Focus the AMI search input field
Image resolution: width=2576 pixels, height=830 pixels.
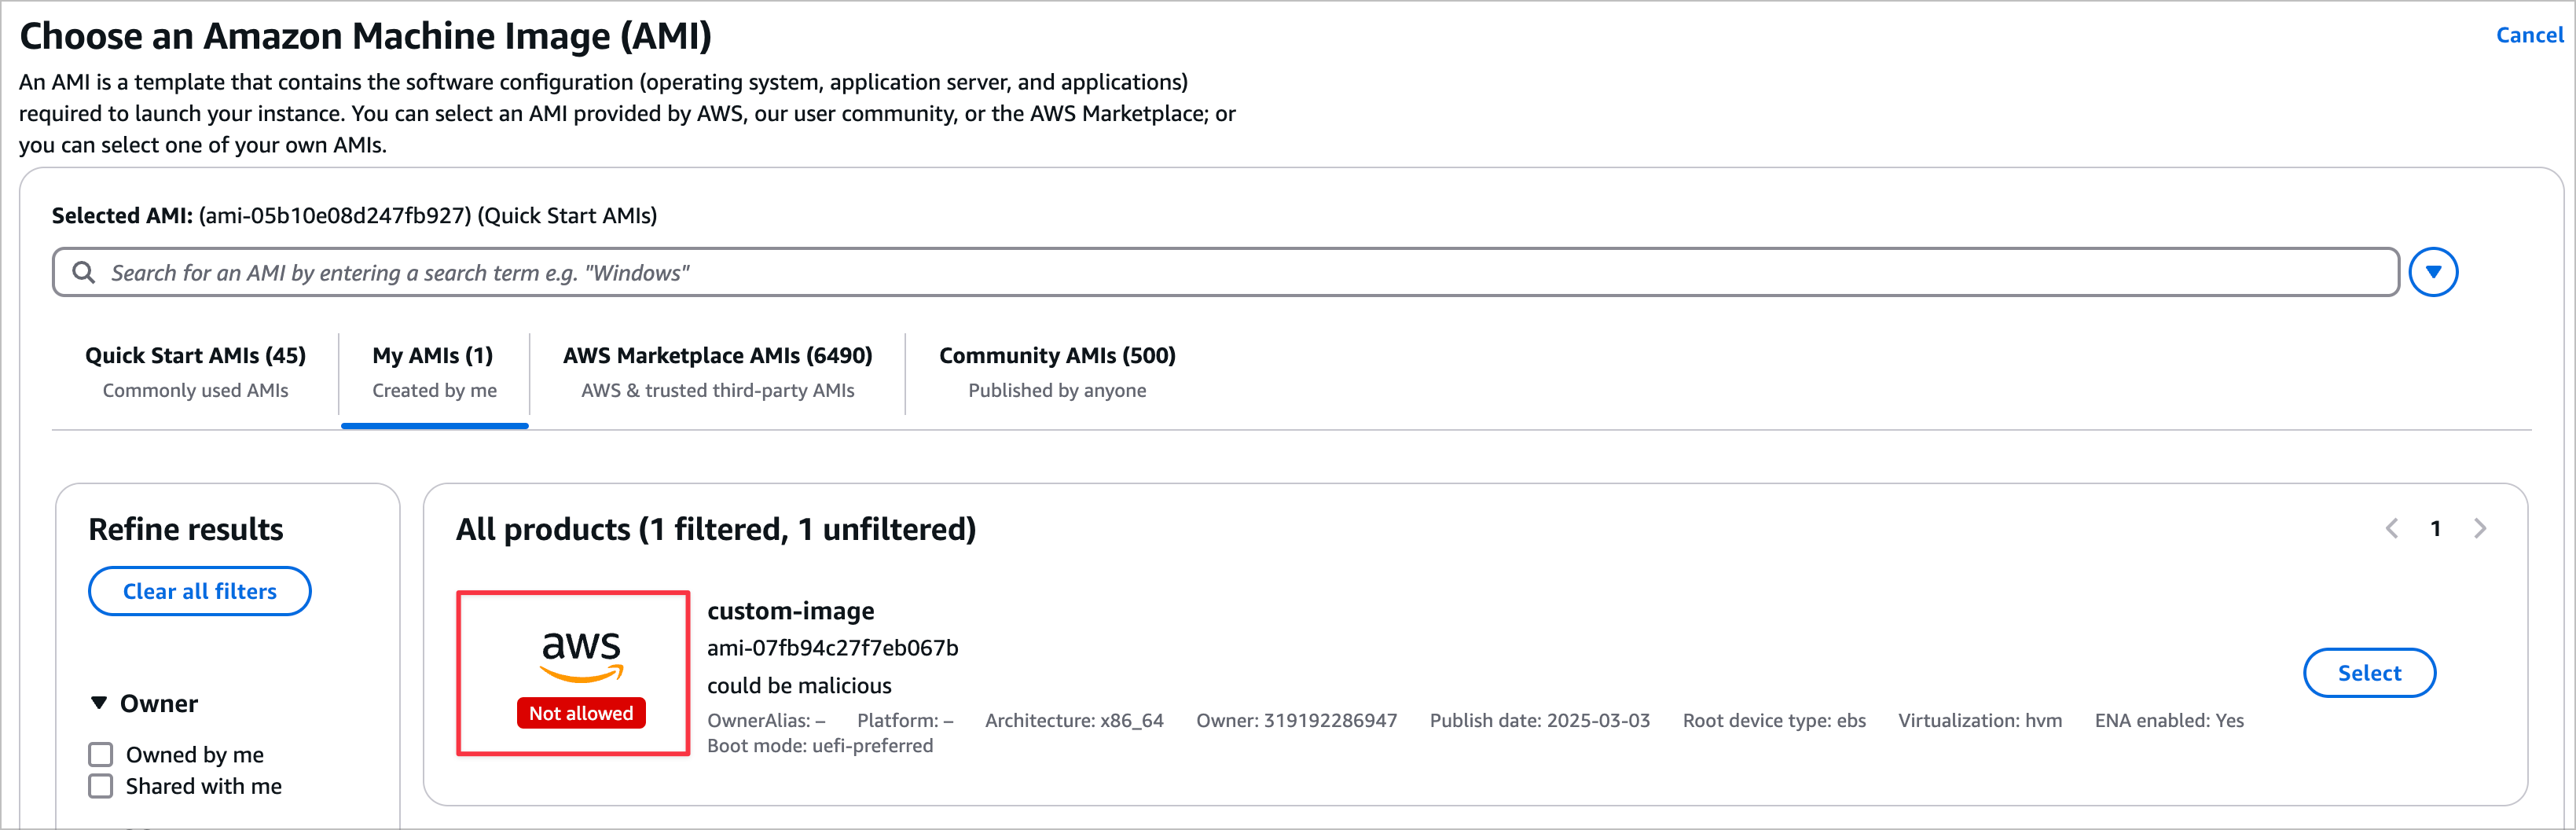[x=1240, y=273]
